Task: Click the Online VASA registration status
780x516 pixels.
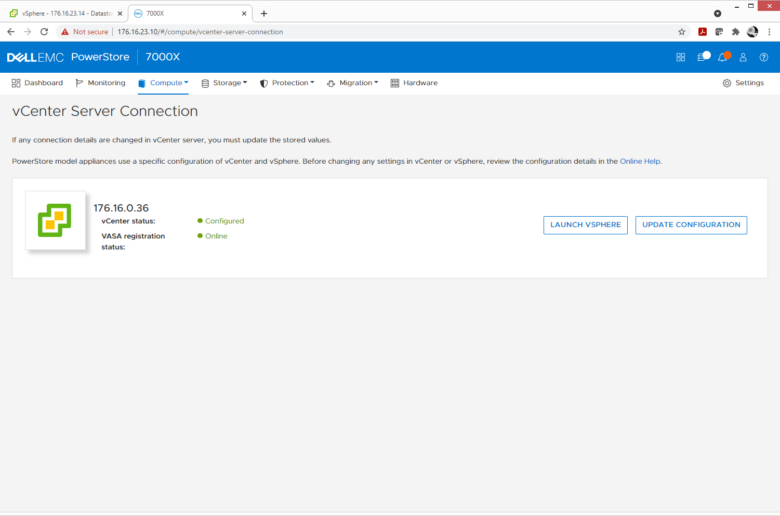Action: (216, 236)
